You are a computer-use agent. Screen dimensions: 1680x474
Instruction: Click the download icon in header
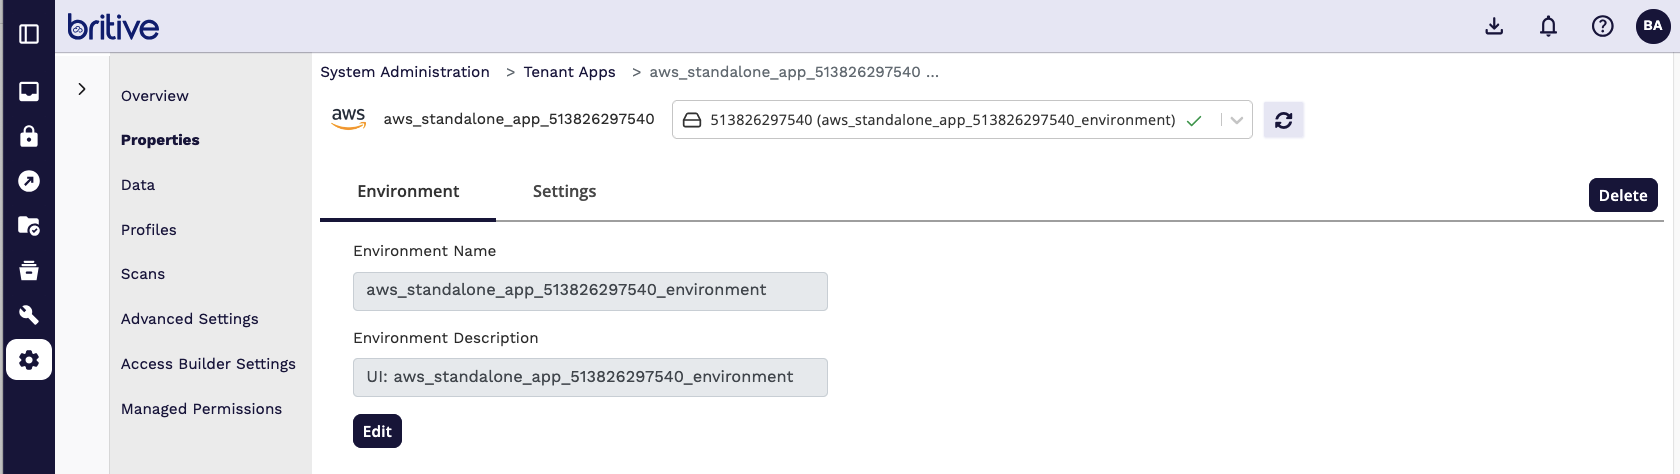(x=1494, y=26)
